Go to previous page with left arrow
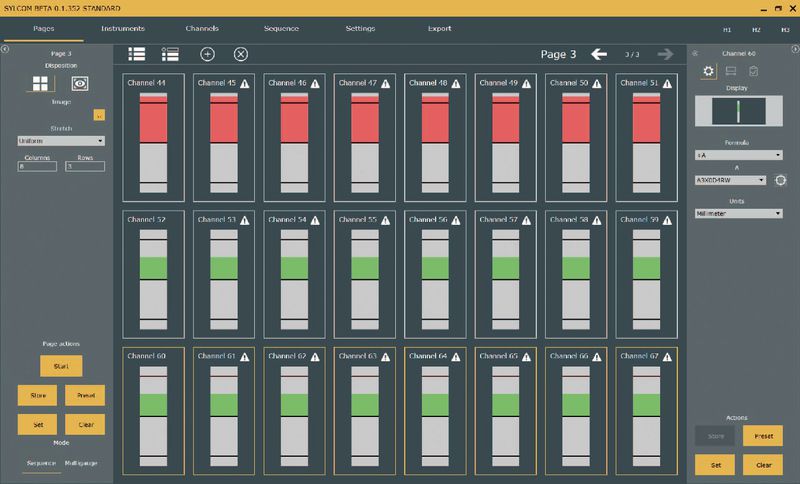This screenshot has height=484, width=800. tap(599, 54)
